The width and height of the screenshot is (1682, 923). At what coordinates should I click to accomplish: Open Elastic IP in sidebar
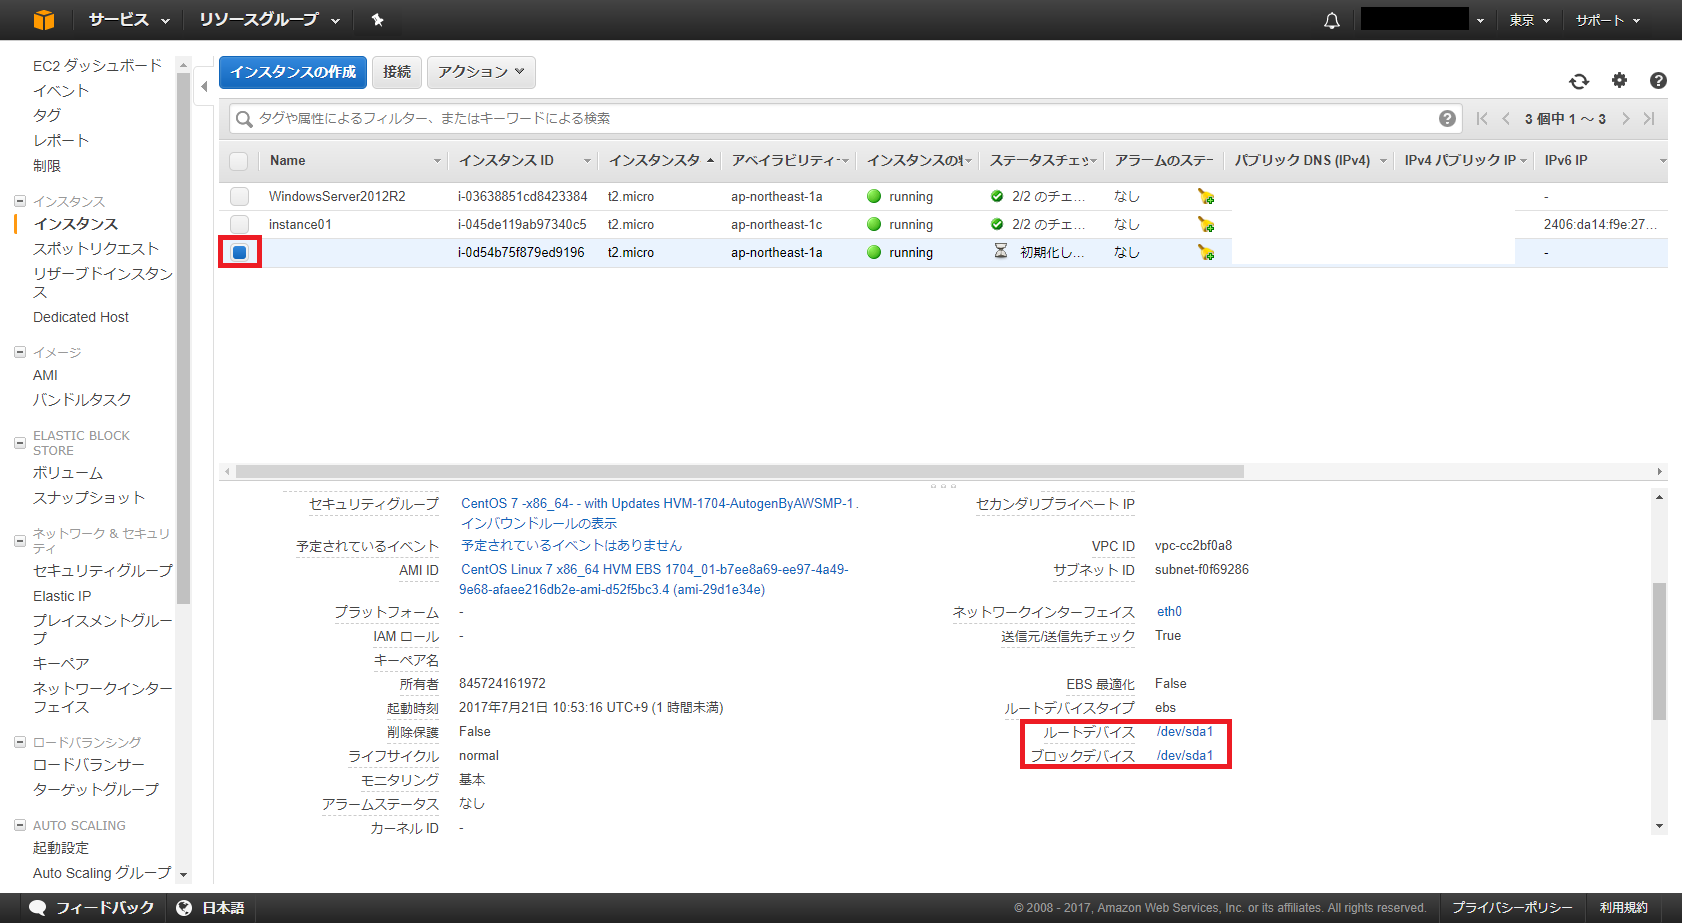tap(62, 596)
